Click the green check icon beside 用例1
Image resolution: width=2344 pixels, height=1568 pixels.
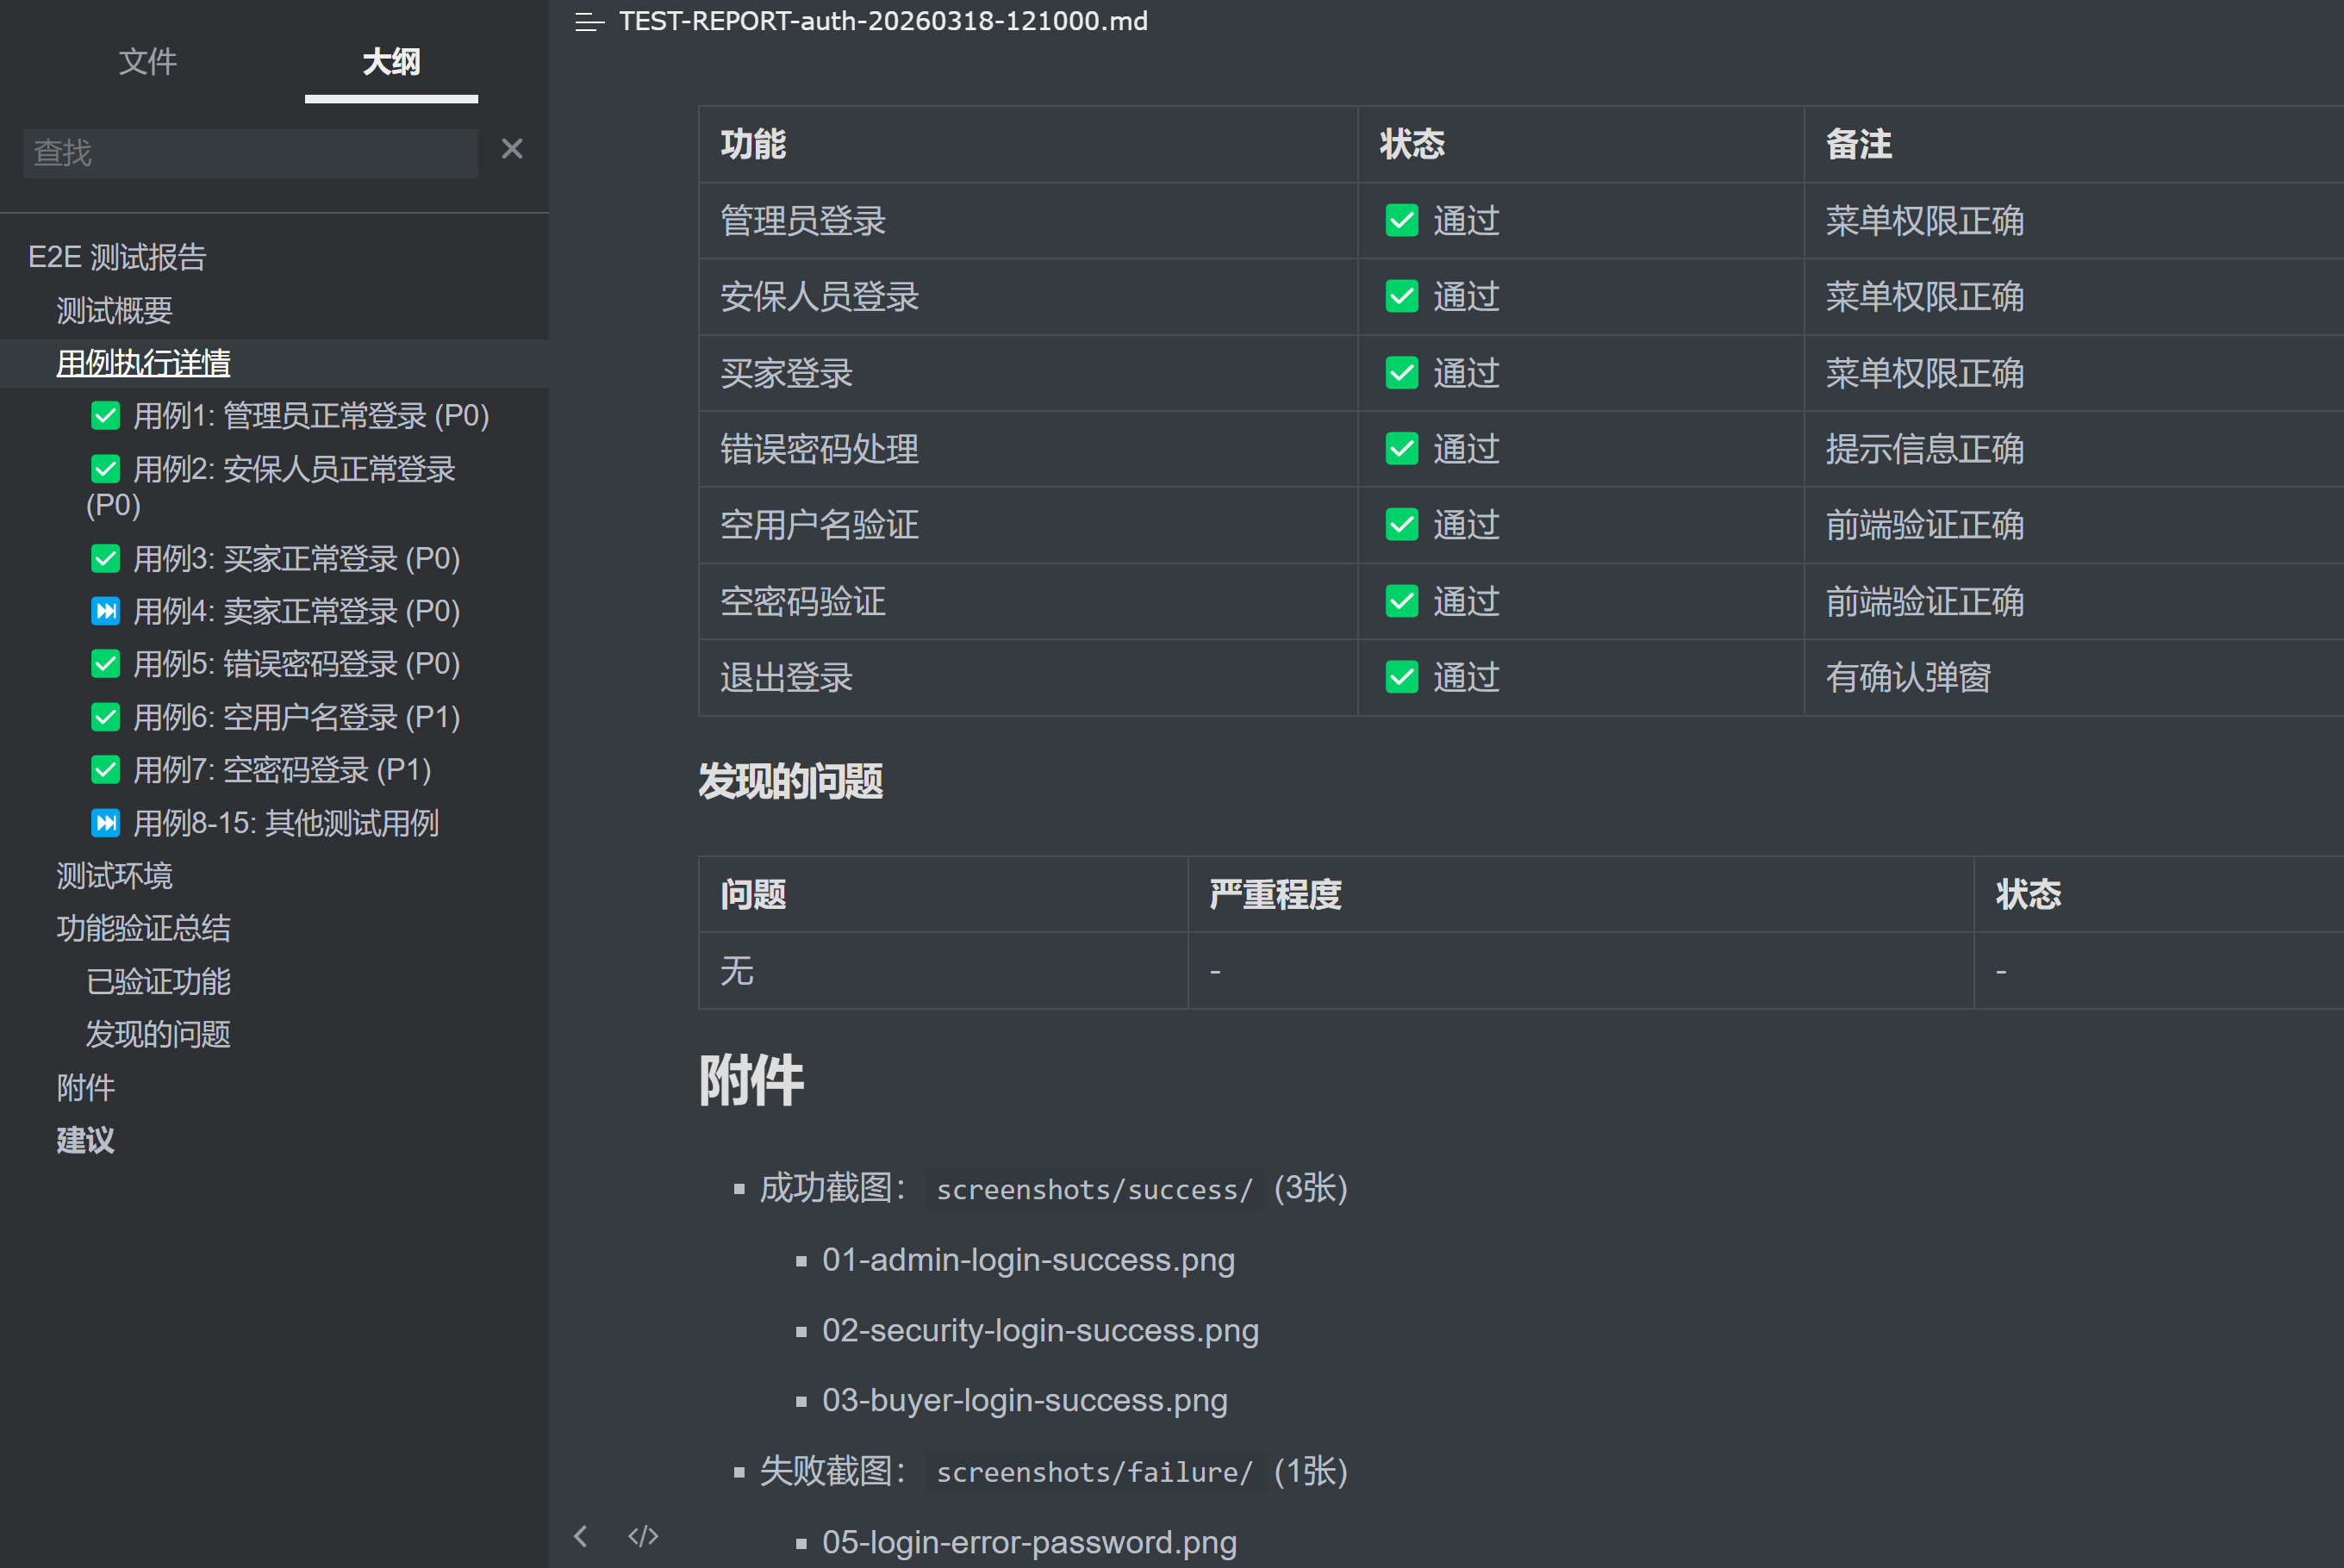[105, 415]
